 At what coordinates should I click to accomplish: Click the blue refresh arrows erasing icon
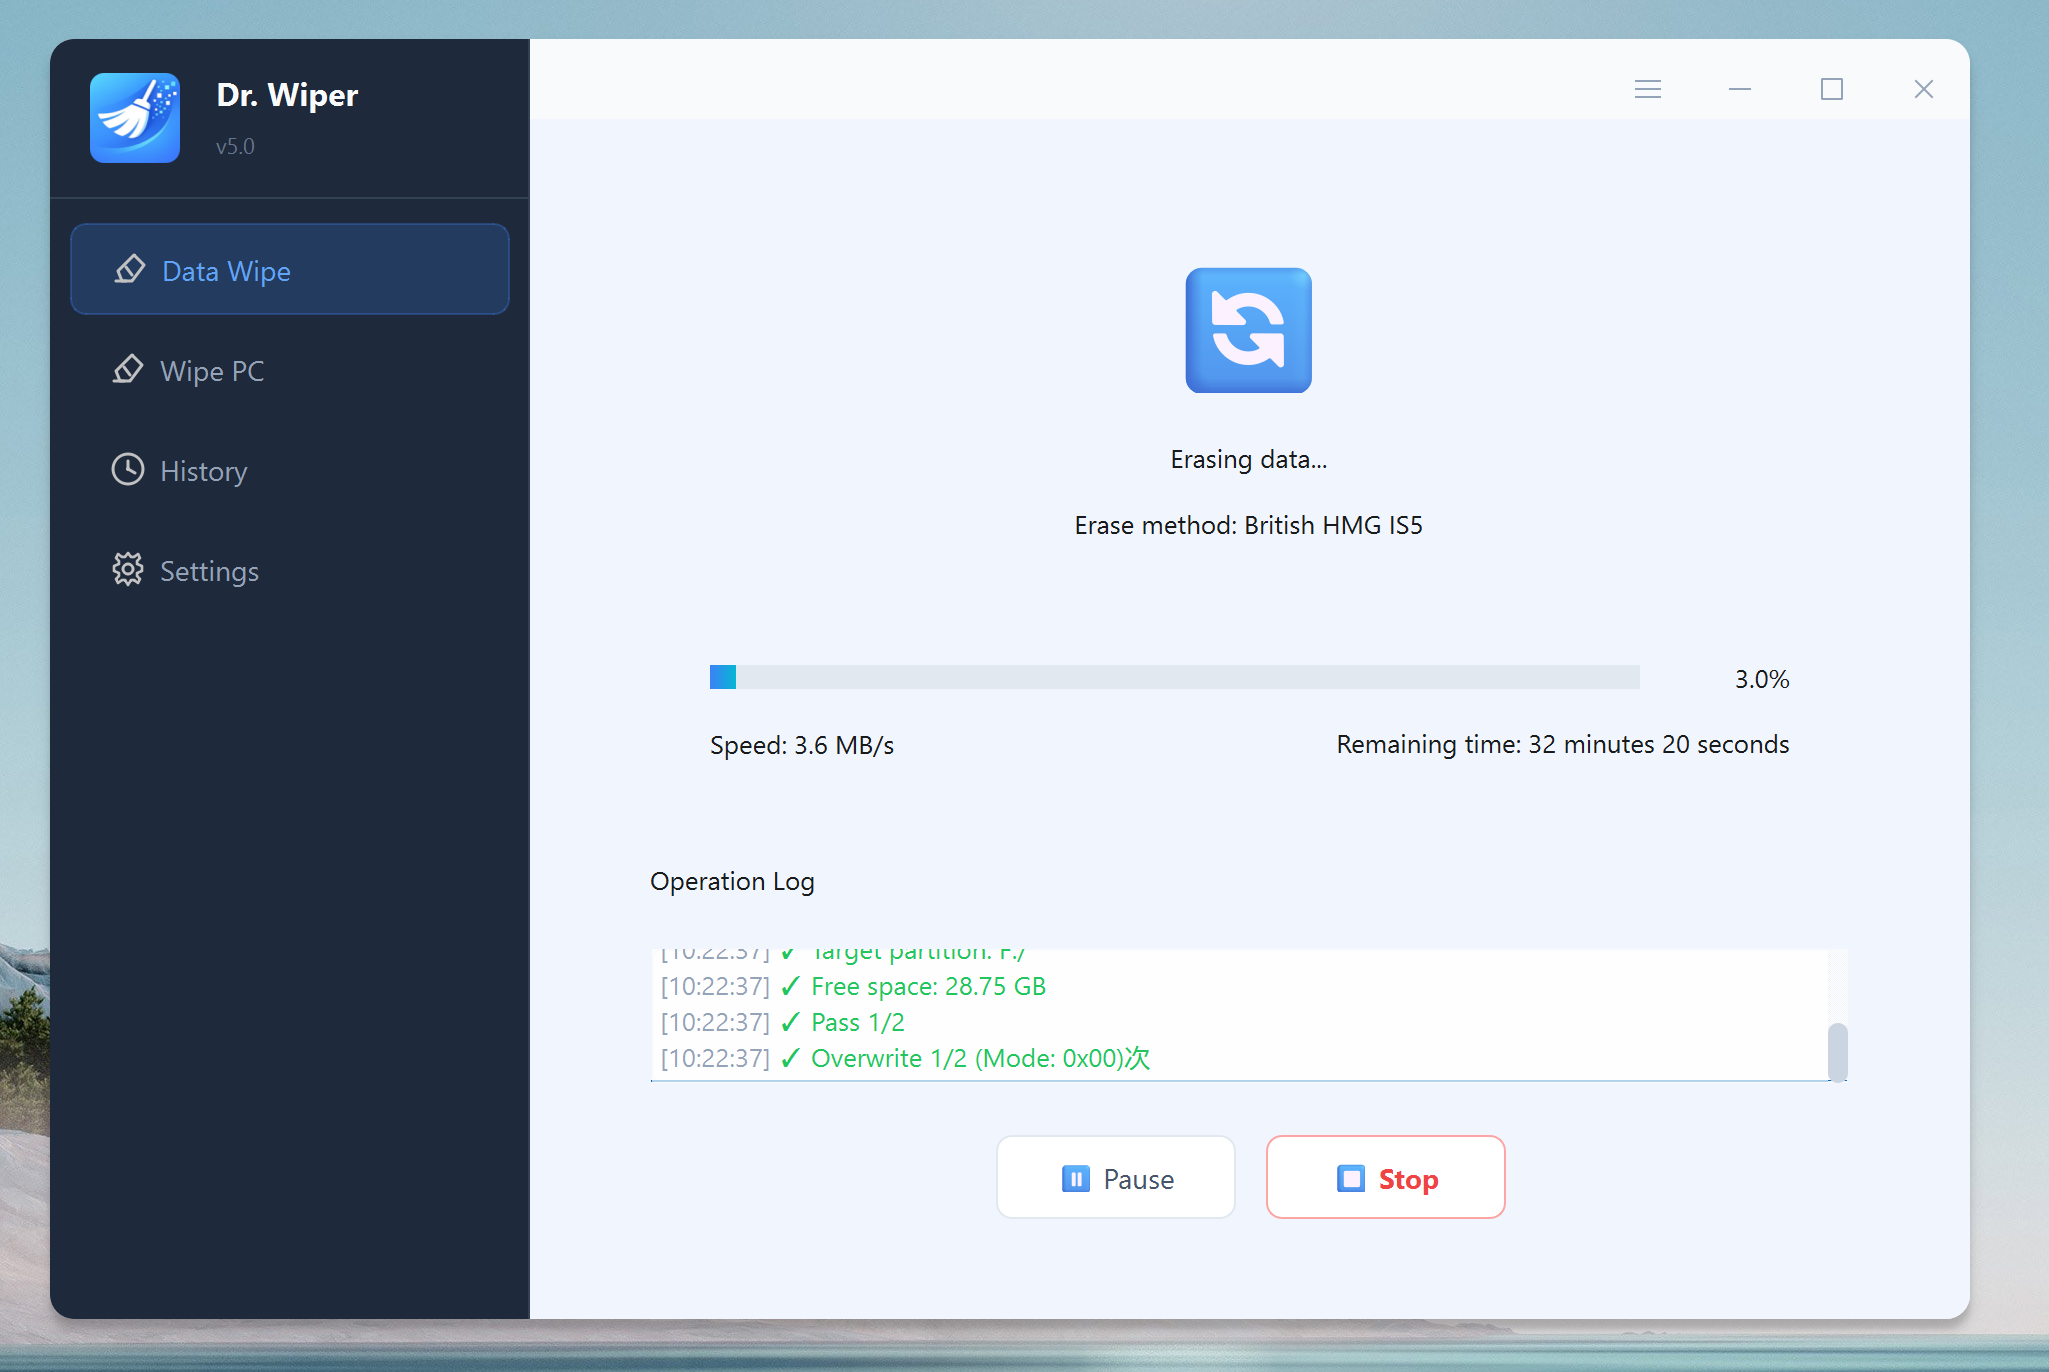pyautogui.click(x=1248, y=330)
